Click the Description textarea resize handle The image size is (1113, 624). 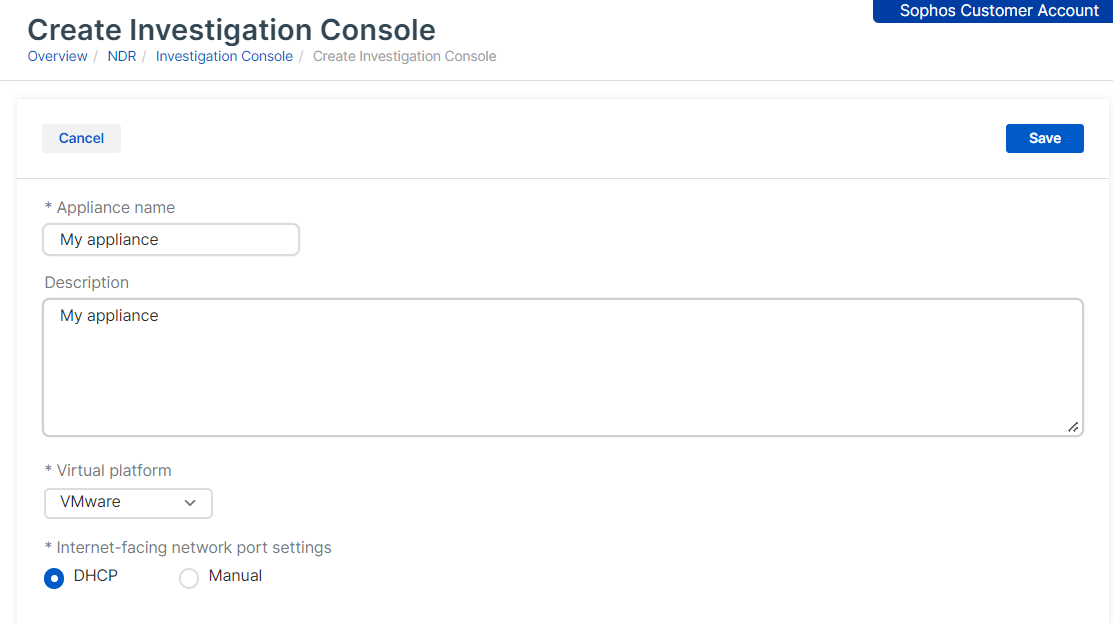(1074, 428)
